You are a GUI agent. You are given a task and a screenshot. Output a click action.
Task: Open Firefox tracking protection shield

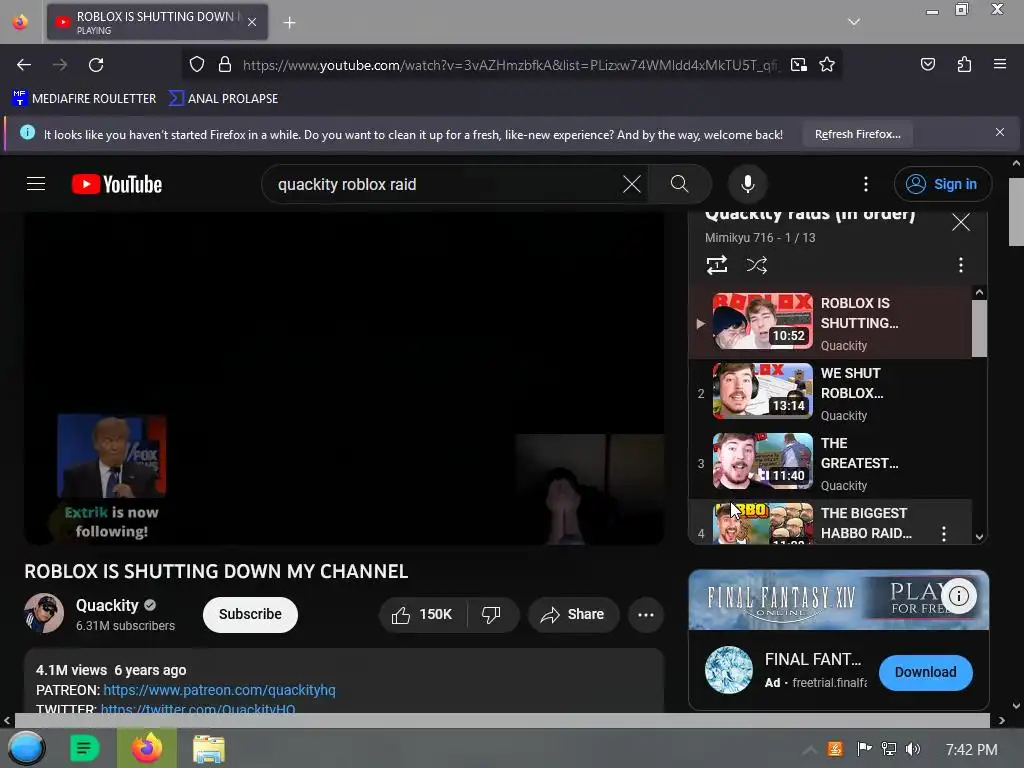point(197,64)
